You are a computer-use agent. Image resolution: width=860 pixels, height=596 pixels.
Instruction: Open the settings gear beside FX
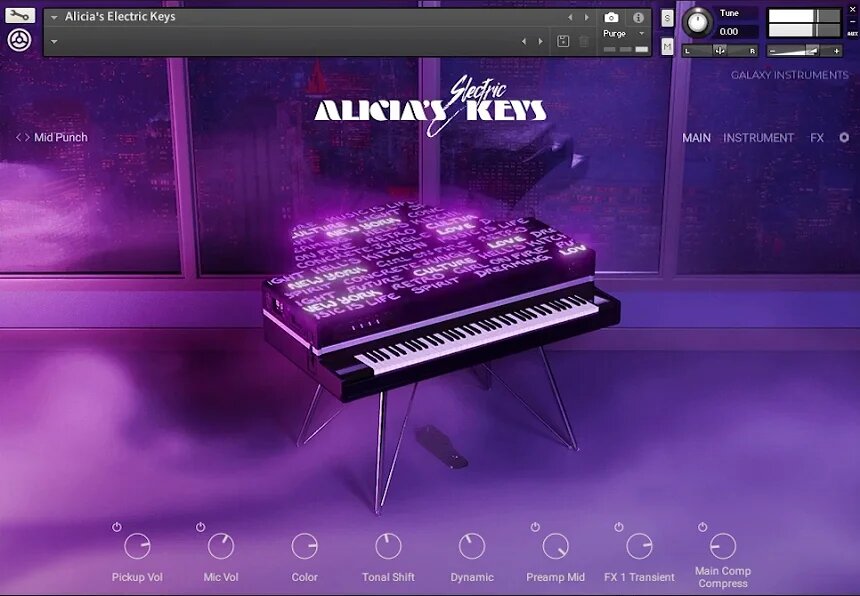(844, 138)
